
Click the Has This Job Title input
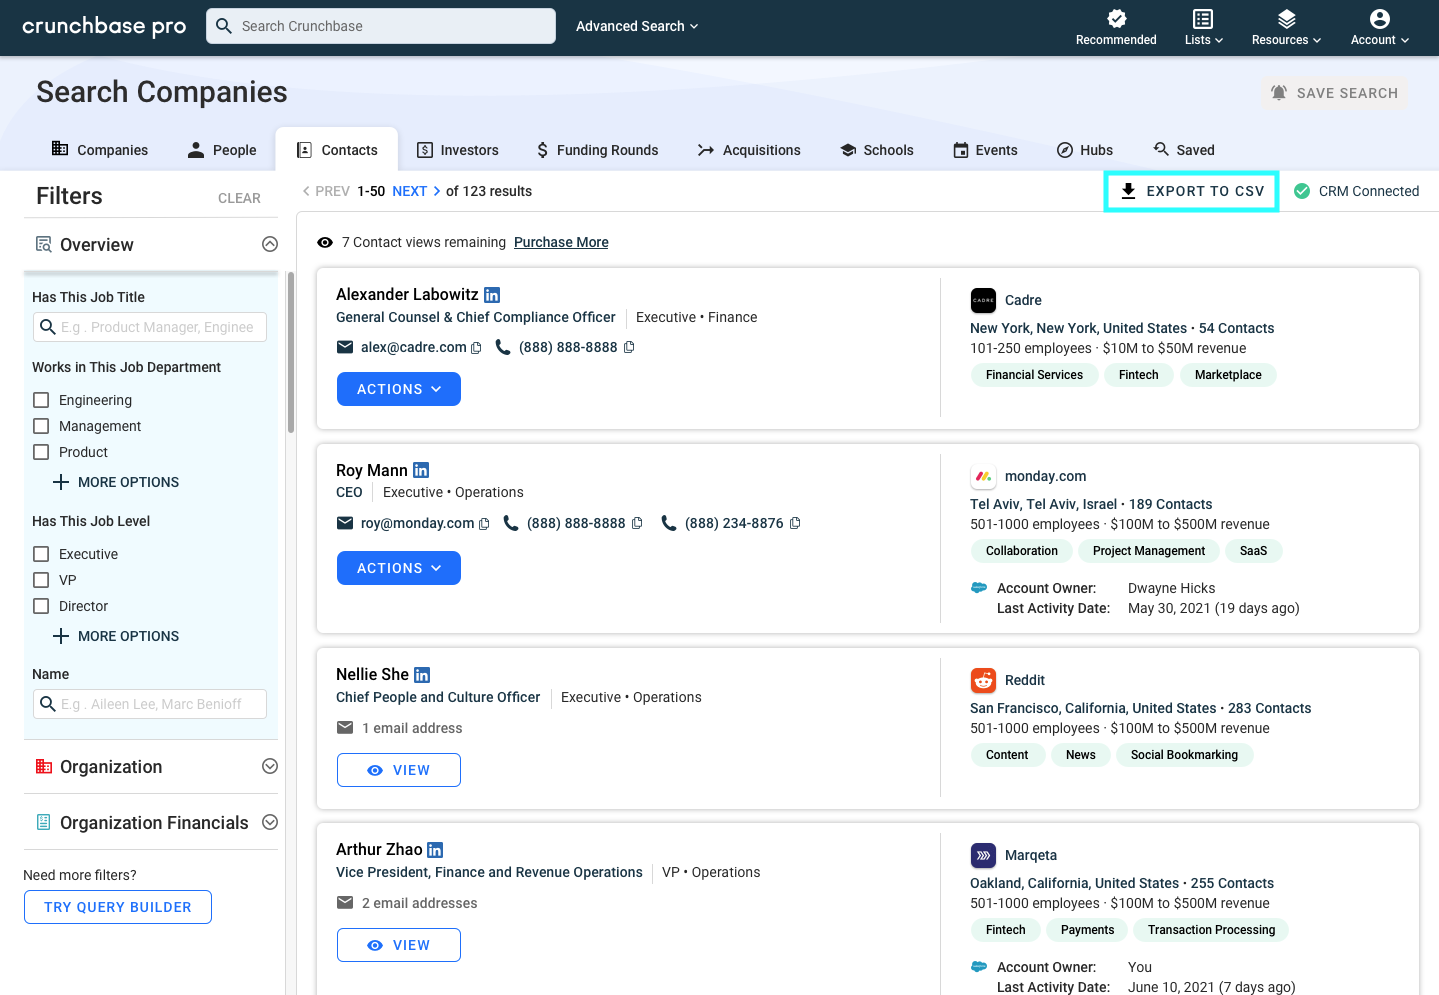coord(150,327)
